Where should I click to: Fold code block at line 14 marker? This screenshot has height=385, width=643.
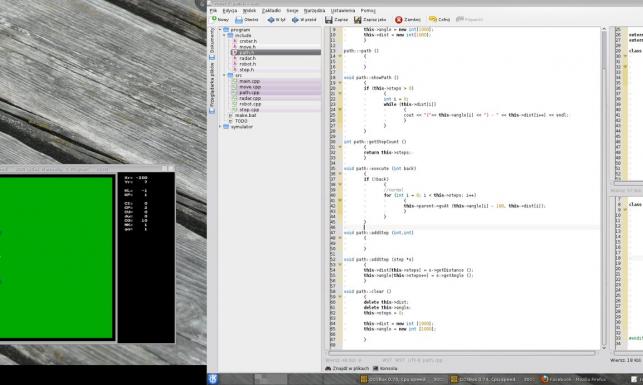pos(340,56)
